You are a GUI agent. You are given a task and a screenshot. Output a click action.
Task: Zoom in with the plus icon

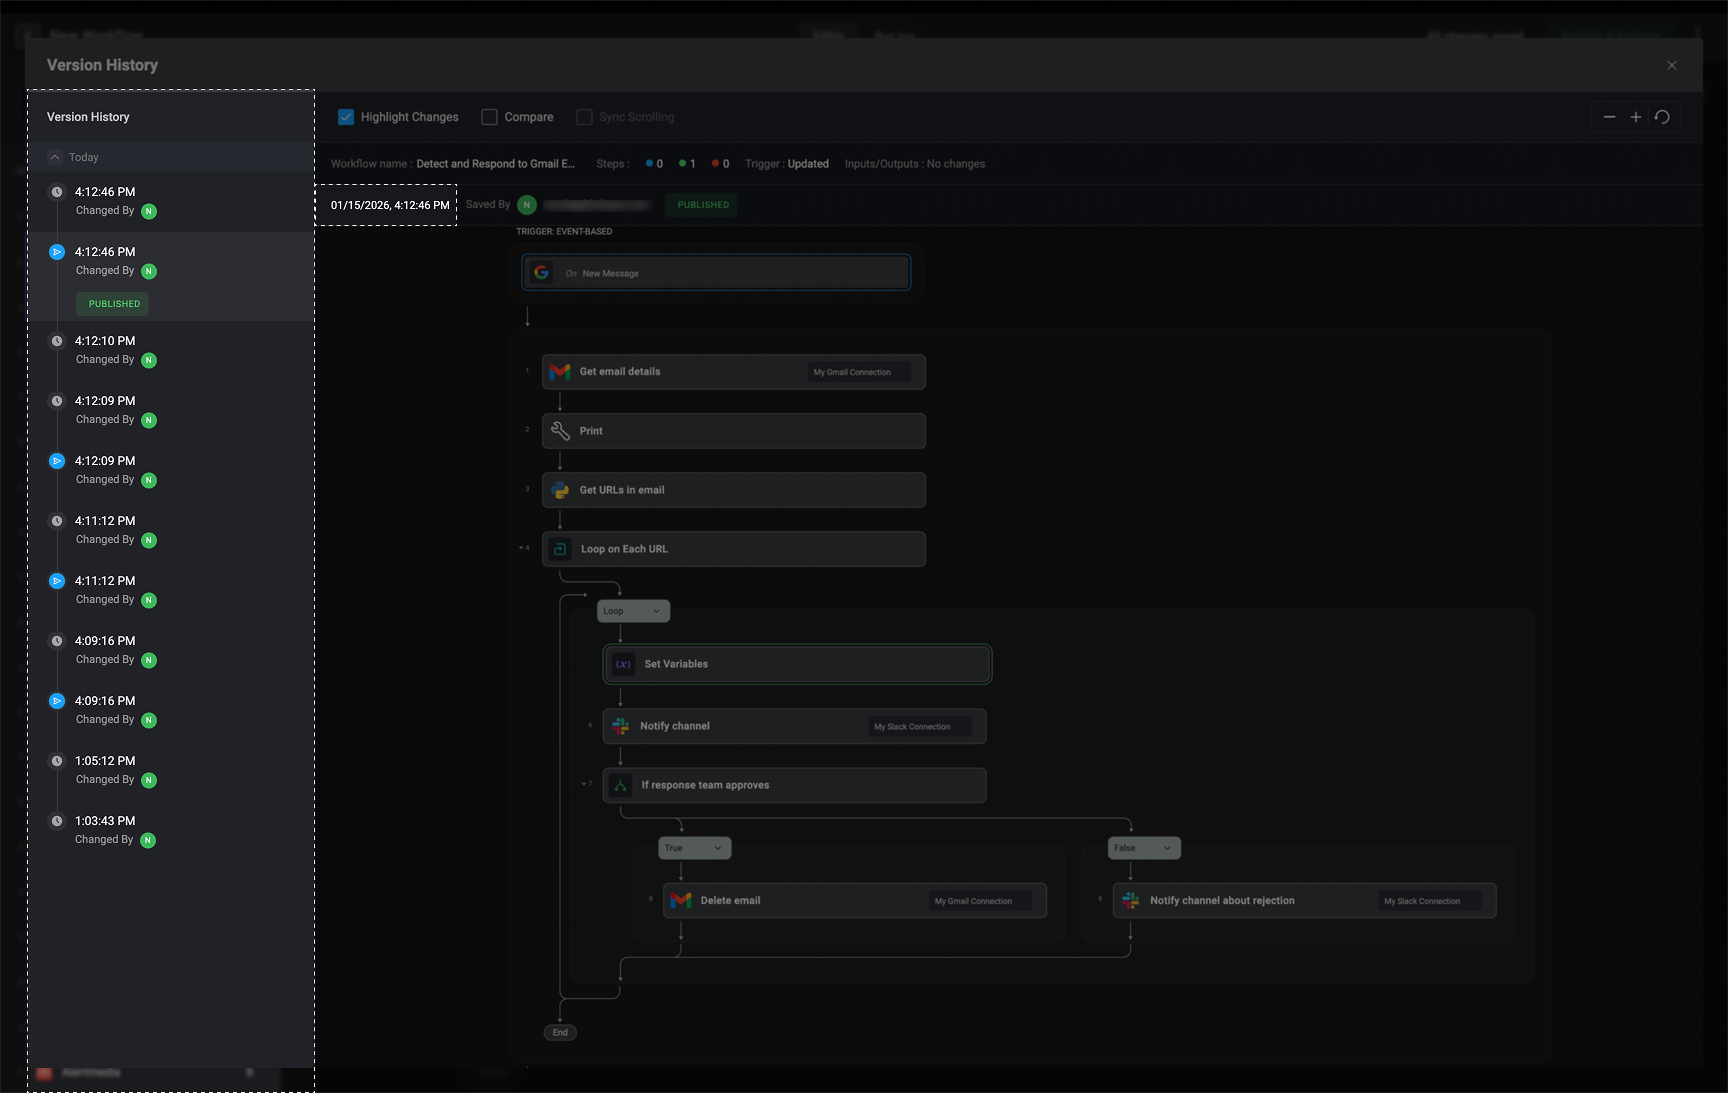1636,117
